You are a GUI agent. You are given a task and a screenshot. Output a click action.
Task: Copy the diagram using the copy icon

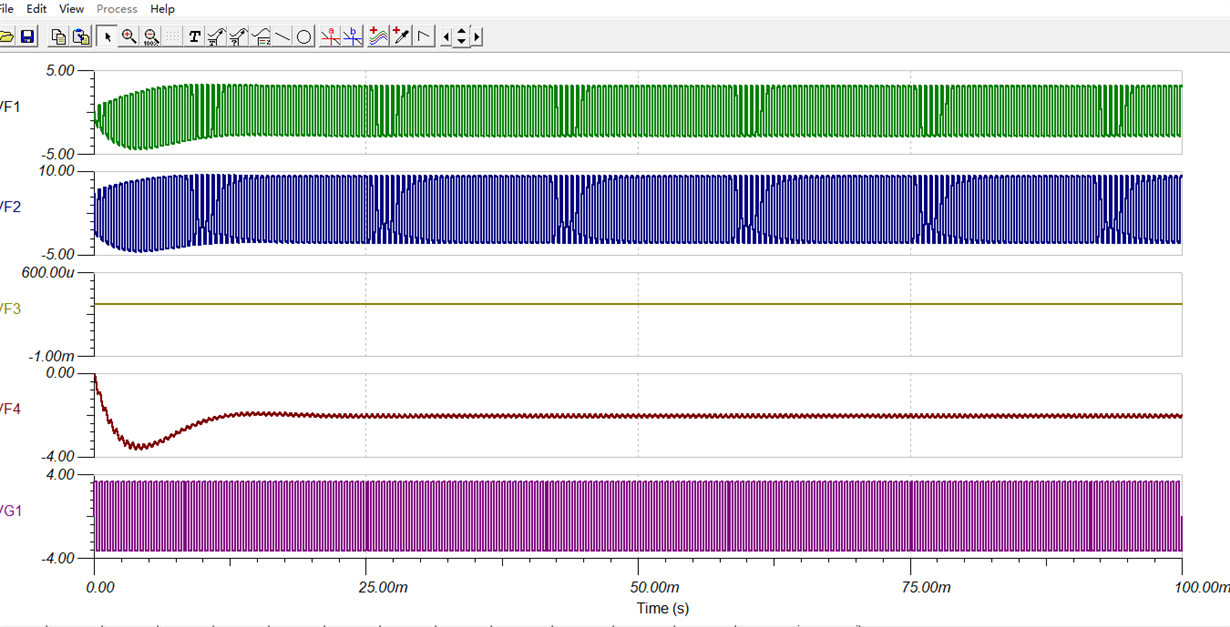pyautogui.click(x=58, y=37)
